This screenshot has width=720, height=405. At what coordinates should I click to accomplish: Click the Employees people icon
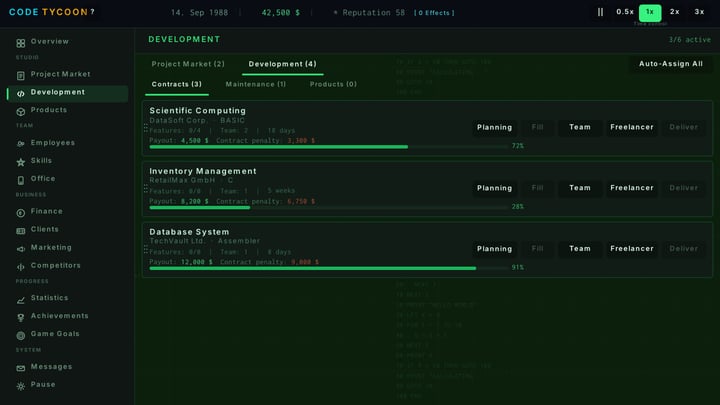coord(21,144)
